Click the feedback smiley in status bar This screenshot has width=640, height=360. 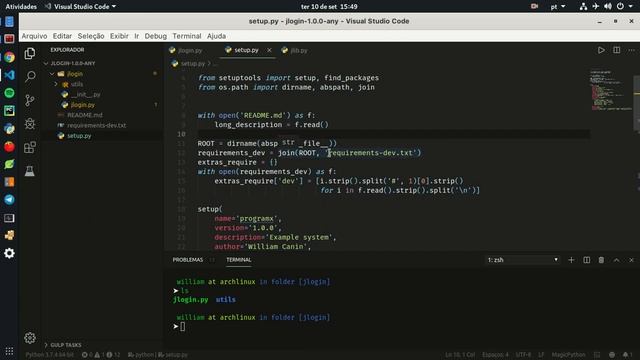coord(612,355)
